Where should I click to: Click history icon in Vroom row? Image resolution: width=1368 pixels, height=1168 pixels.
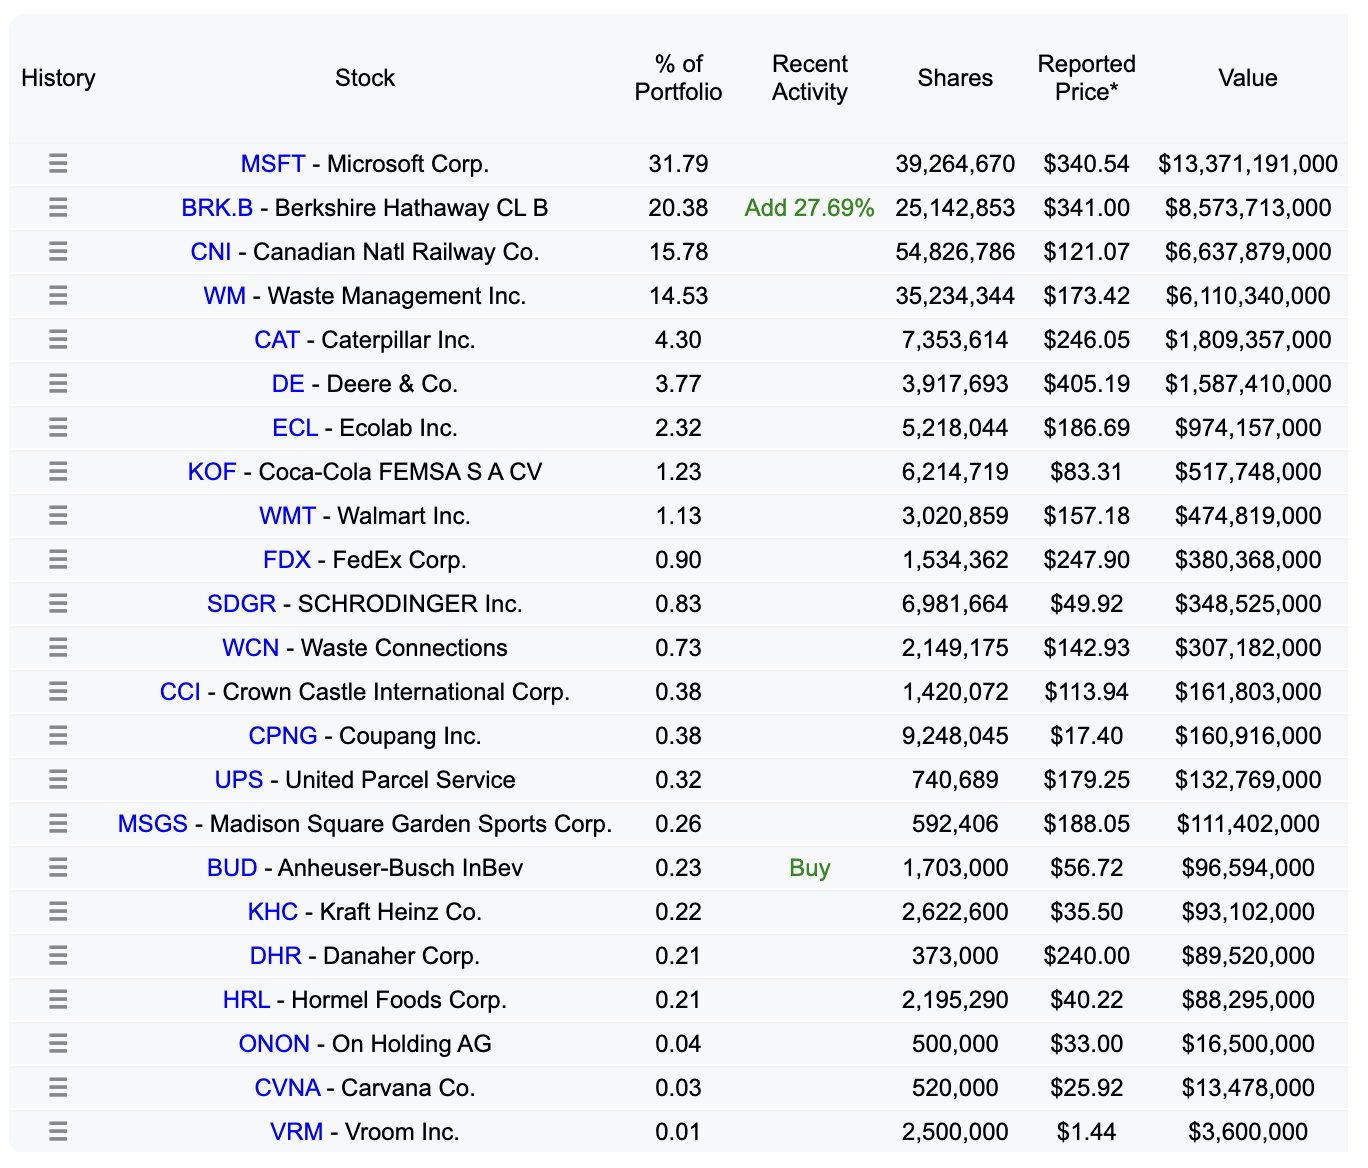(x=58, y=1132)
